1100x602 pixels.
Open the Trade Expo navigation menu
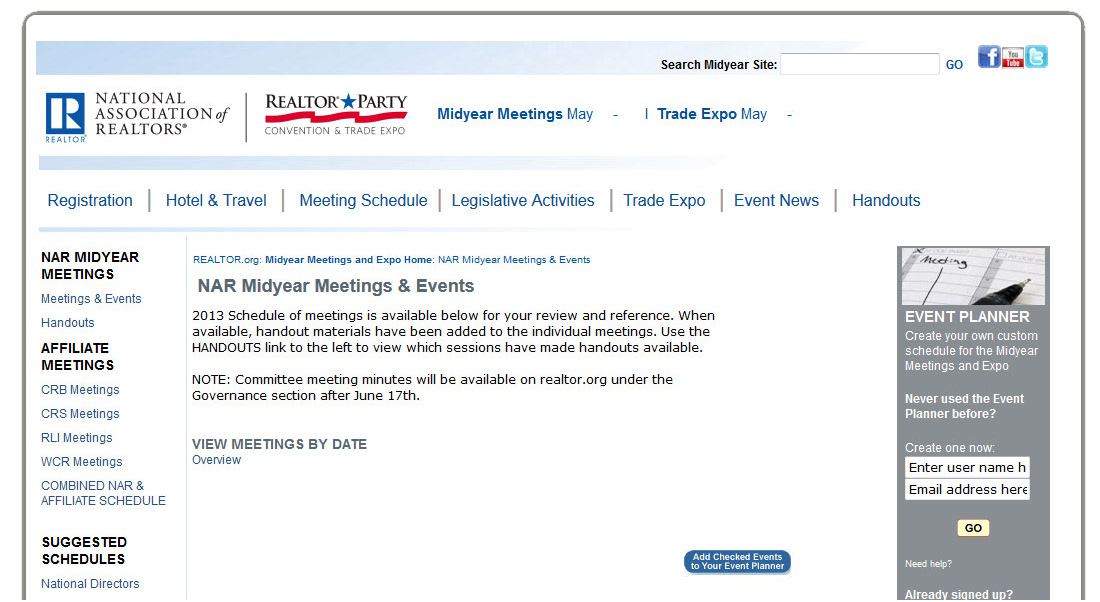(664, 201)
